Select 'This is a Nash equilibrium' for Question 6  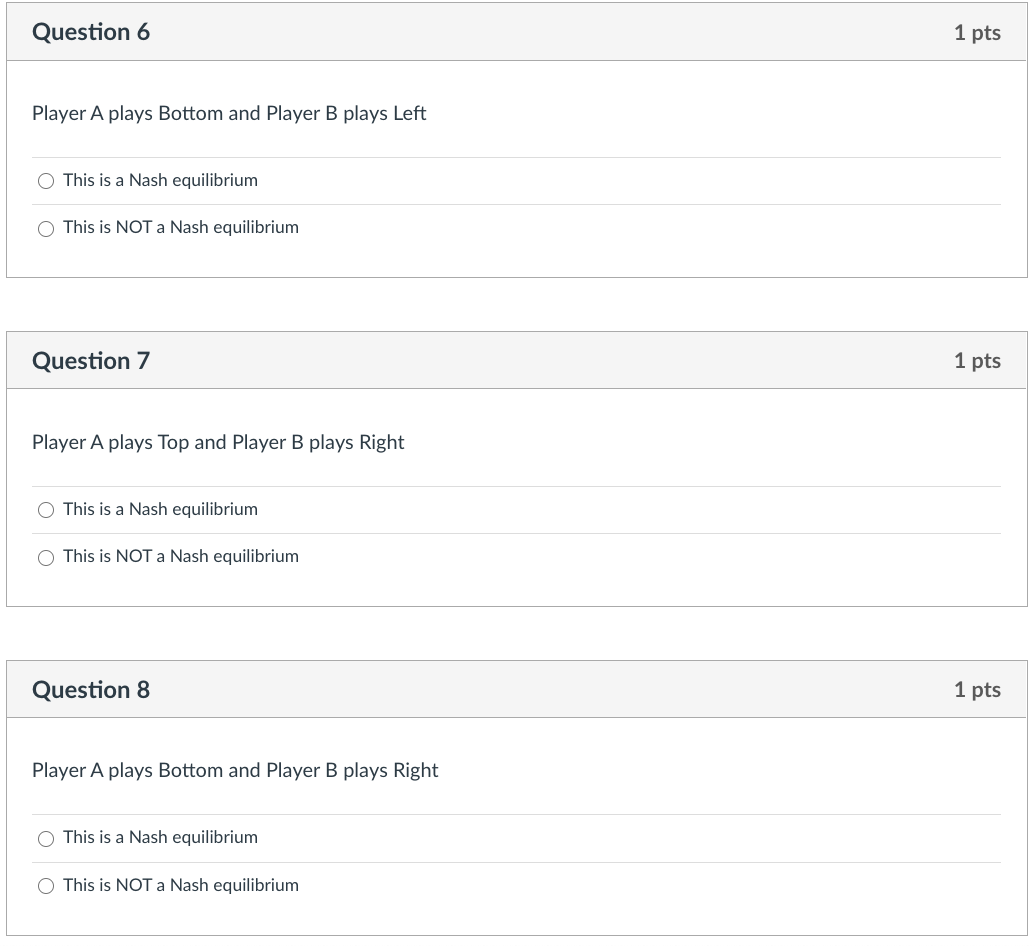(x=46, y=181)
